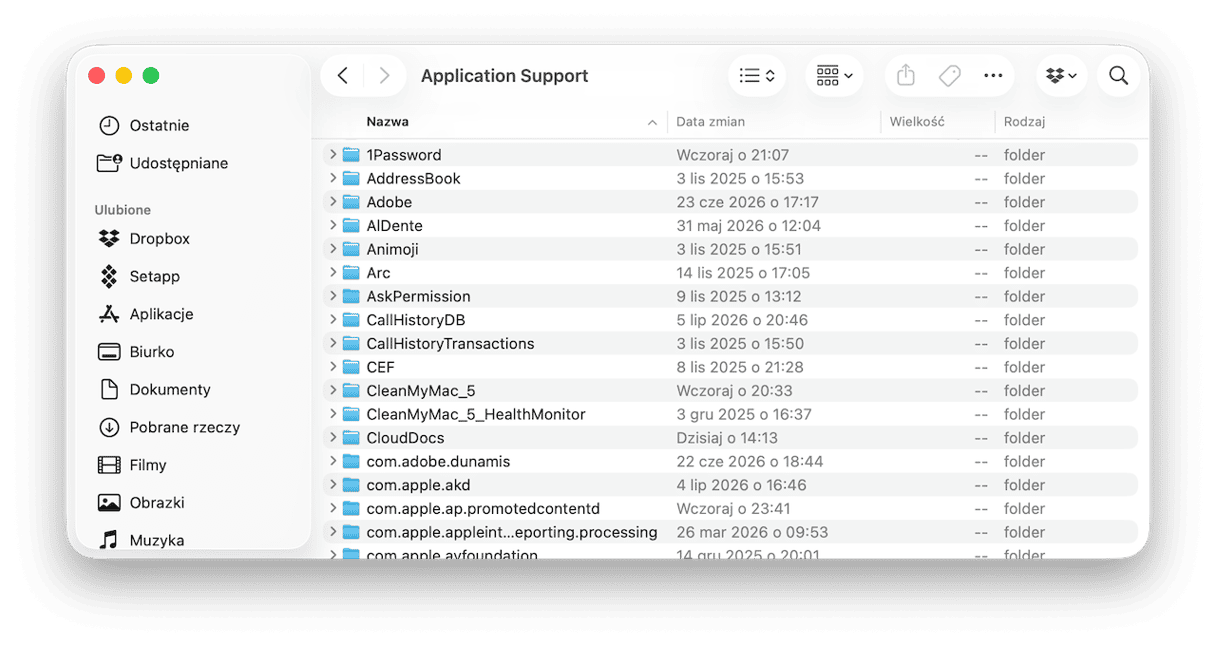Go back with the left chevron button
This screenshot has width=1216, height=646.
point(343,76)
